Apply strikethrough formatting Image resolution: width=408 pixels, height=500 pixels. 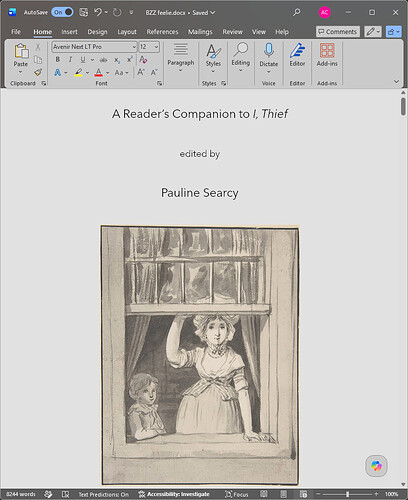(x=103, y=60)
